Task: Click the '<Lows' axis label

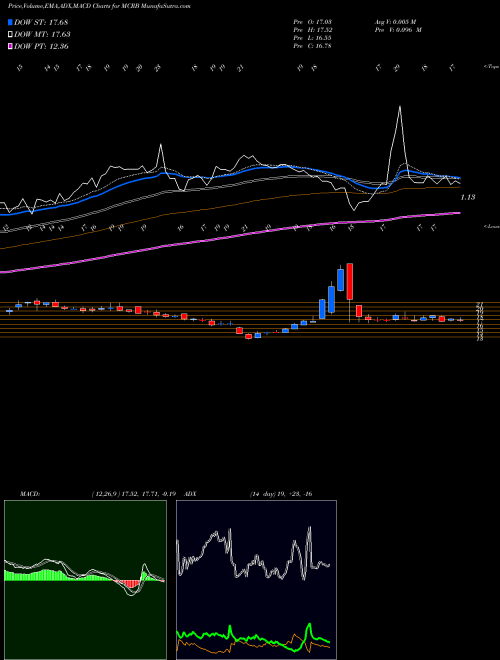Action: pyautogui.click(x=491, y=226)
